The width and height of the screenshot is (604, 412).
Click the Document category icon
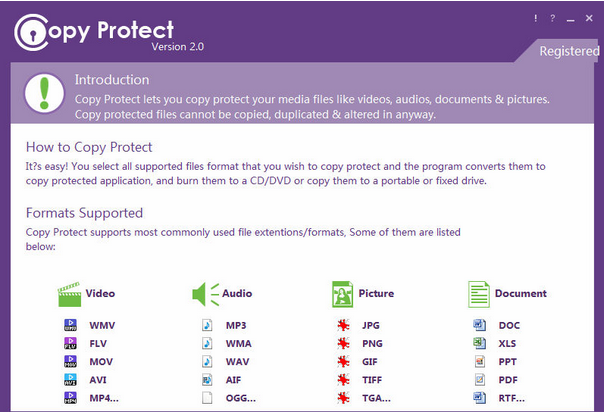tap(479, 294)
